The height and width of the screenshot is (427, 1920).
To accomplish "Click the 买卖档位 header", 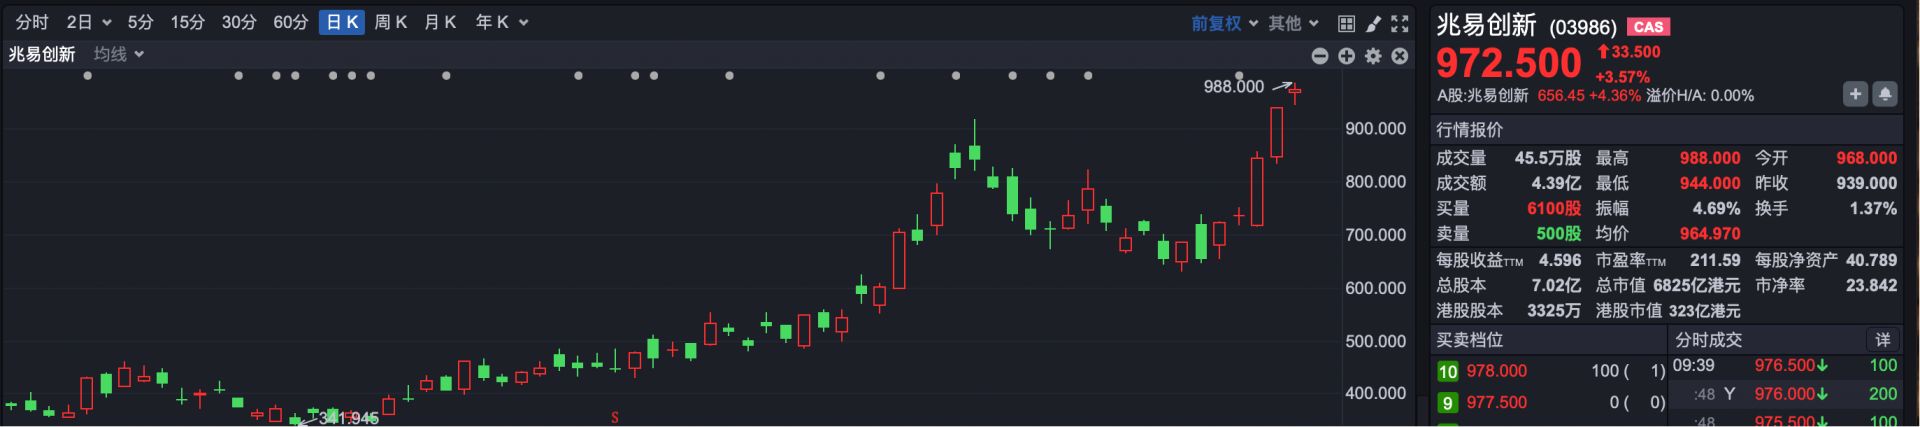I will (x=1469, y=340).
